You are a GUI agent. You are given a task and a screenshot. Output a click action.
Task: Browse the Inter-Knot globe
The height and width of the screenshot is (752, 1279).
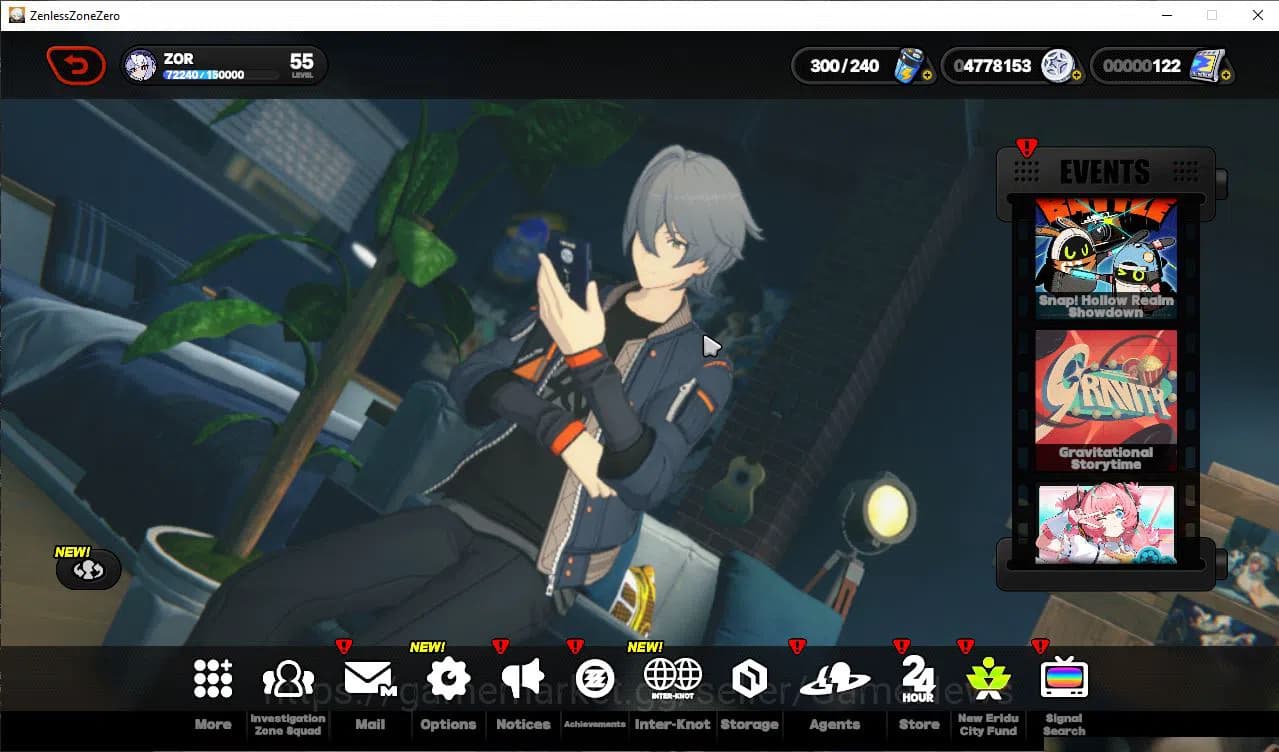pyautogui.click(x=672, y=676)
